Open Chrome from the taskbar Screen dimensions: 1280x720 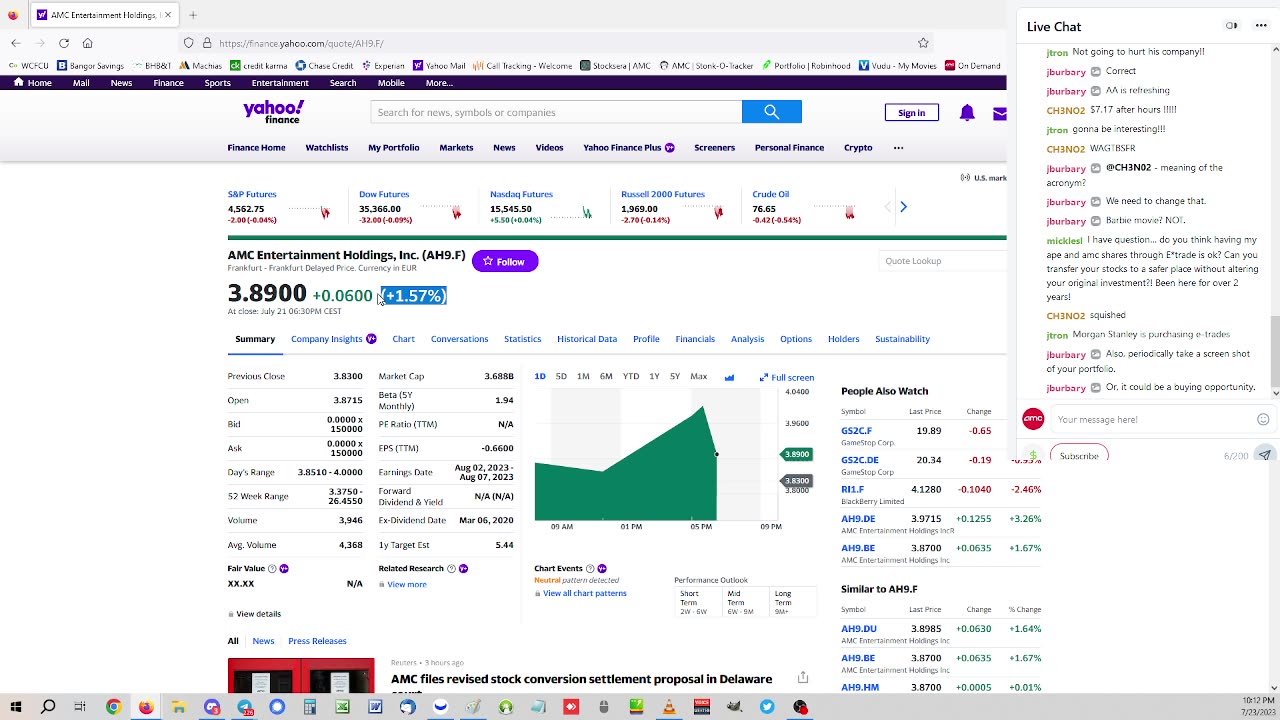pyautogui.click(x=113, y=707)
